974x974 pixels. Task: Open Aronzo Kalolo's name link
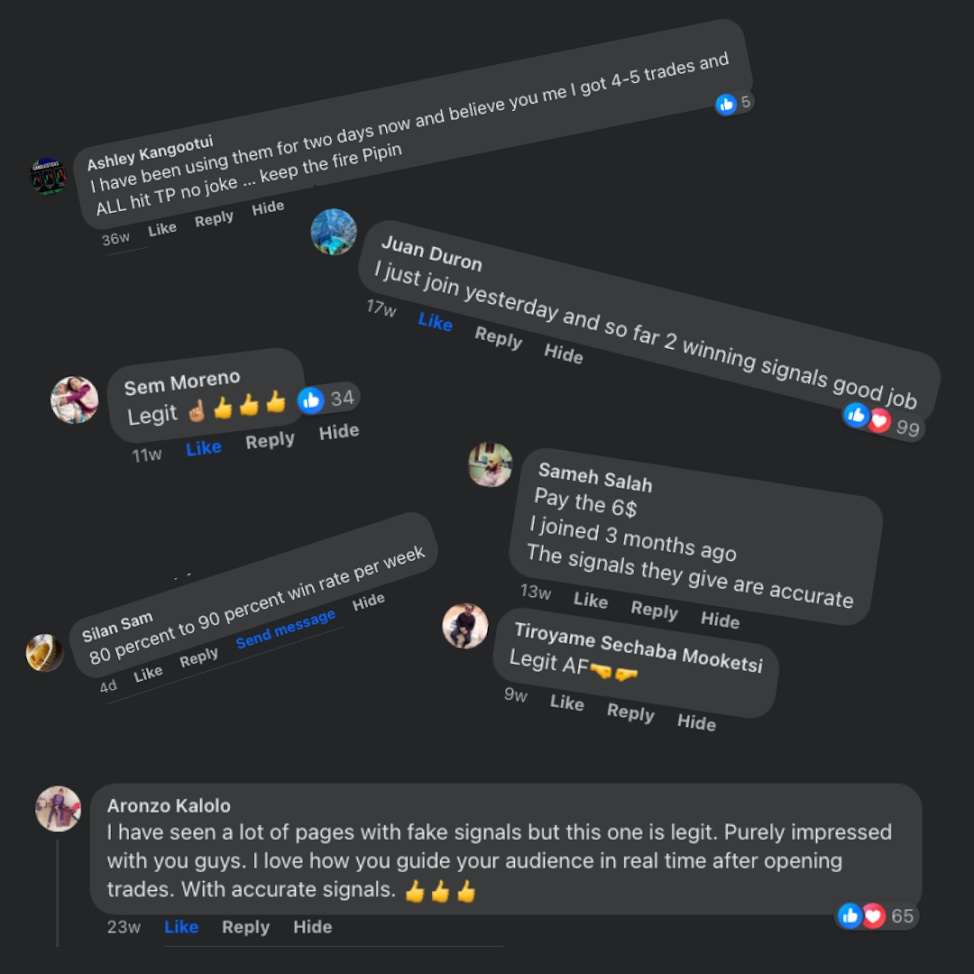169,806
